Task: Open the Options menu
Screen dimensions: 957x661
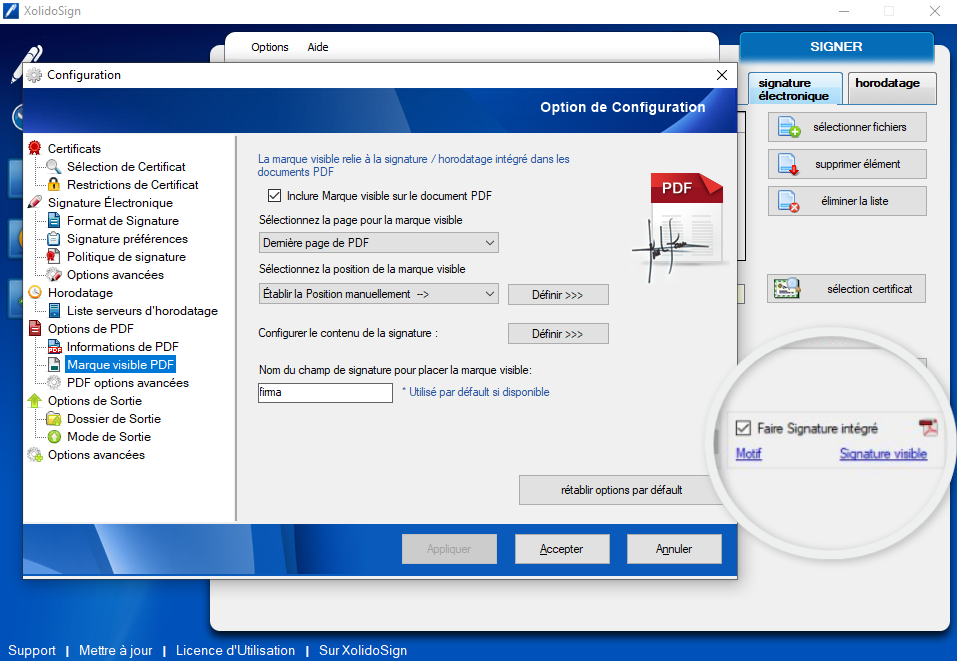Action: (270, 47)
